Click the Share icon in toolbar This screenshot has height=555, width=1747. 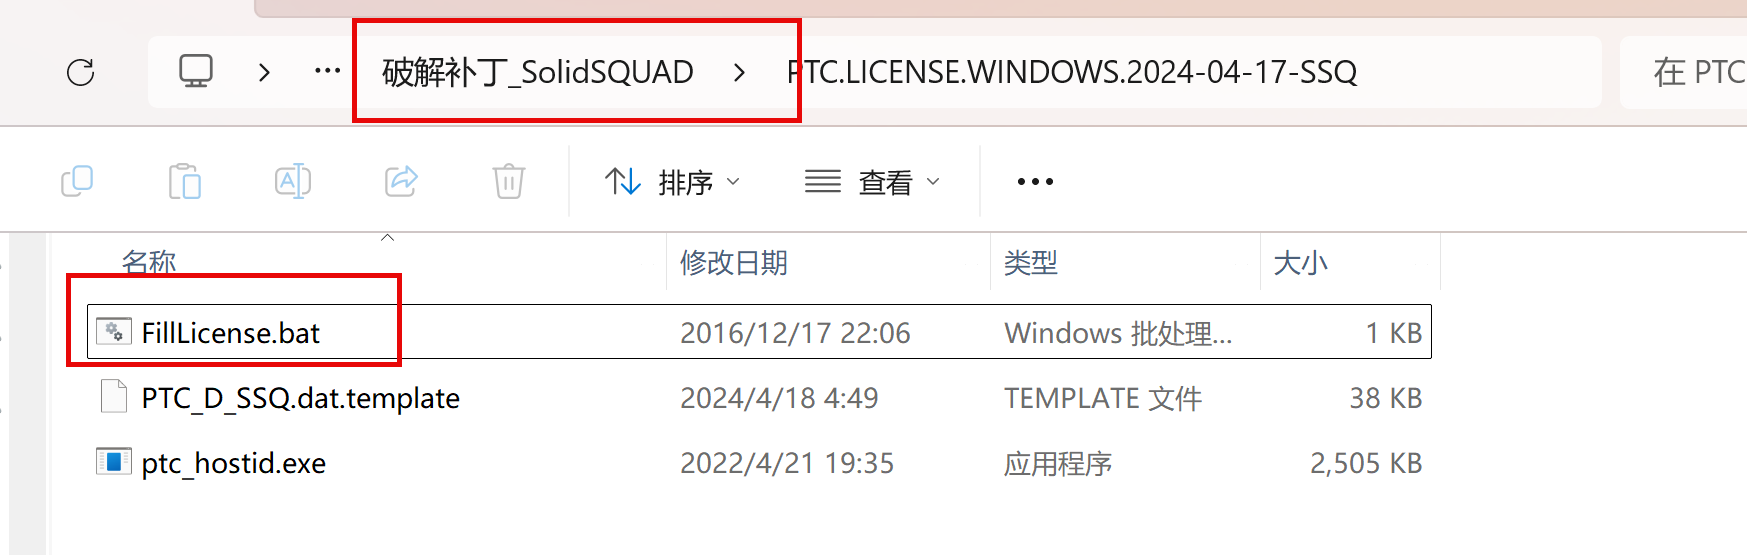click(x=401, y=181)
